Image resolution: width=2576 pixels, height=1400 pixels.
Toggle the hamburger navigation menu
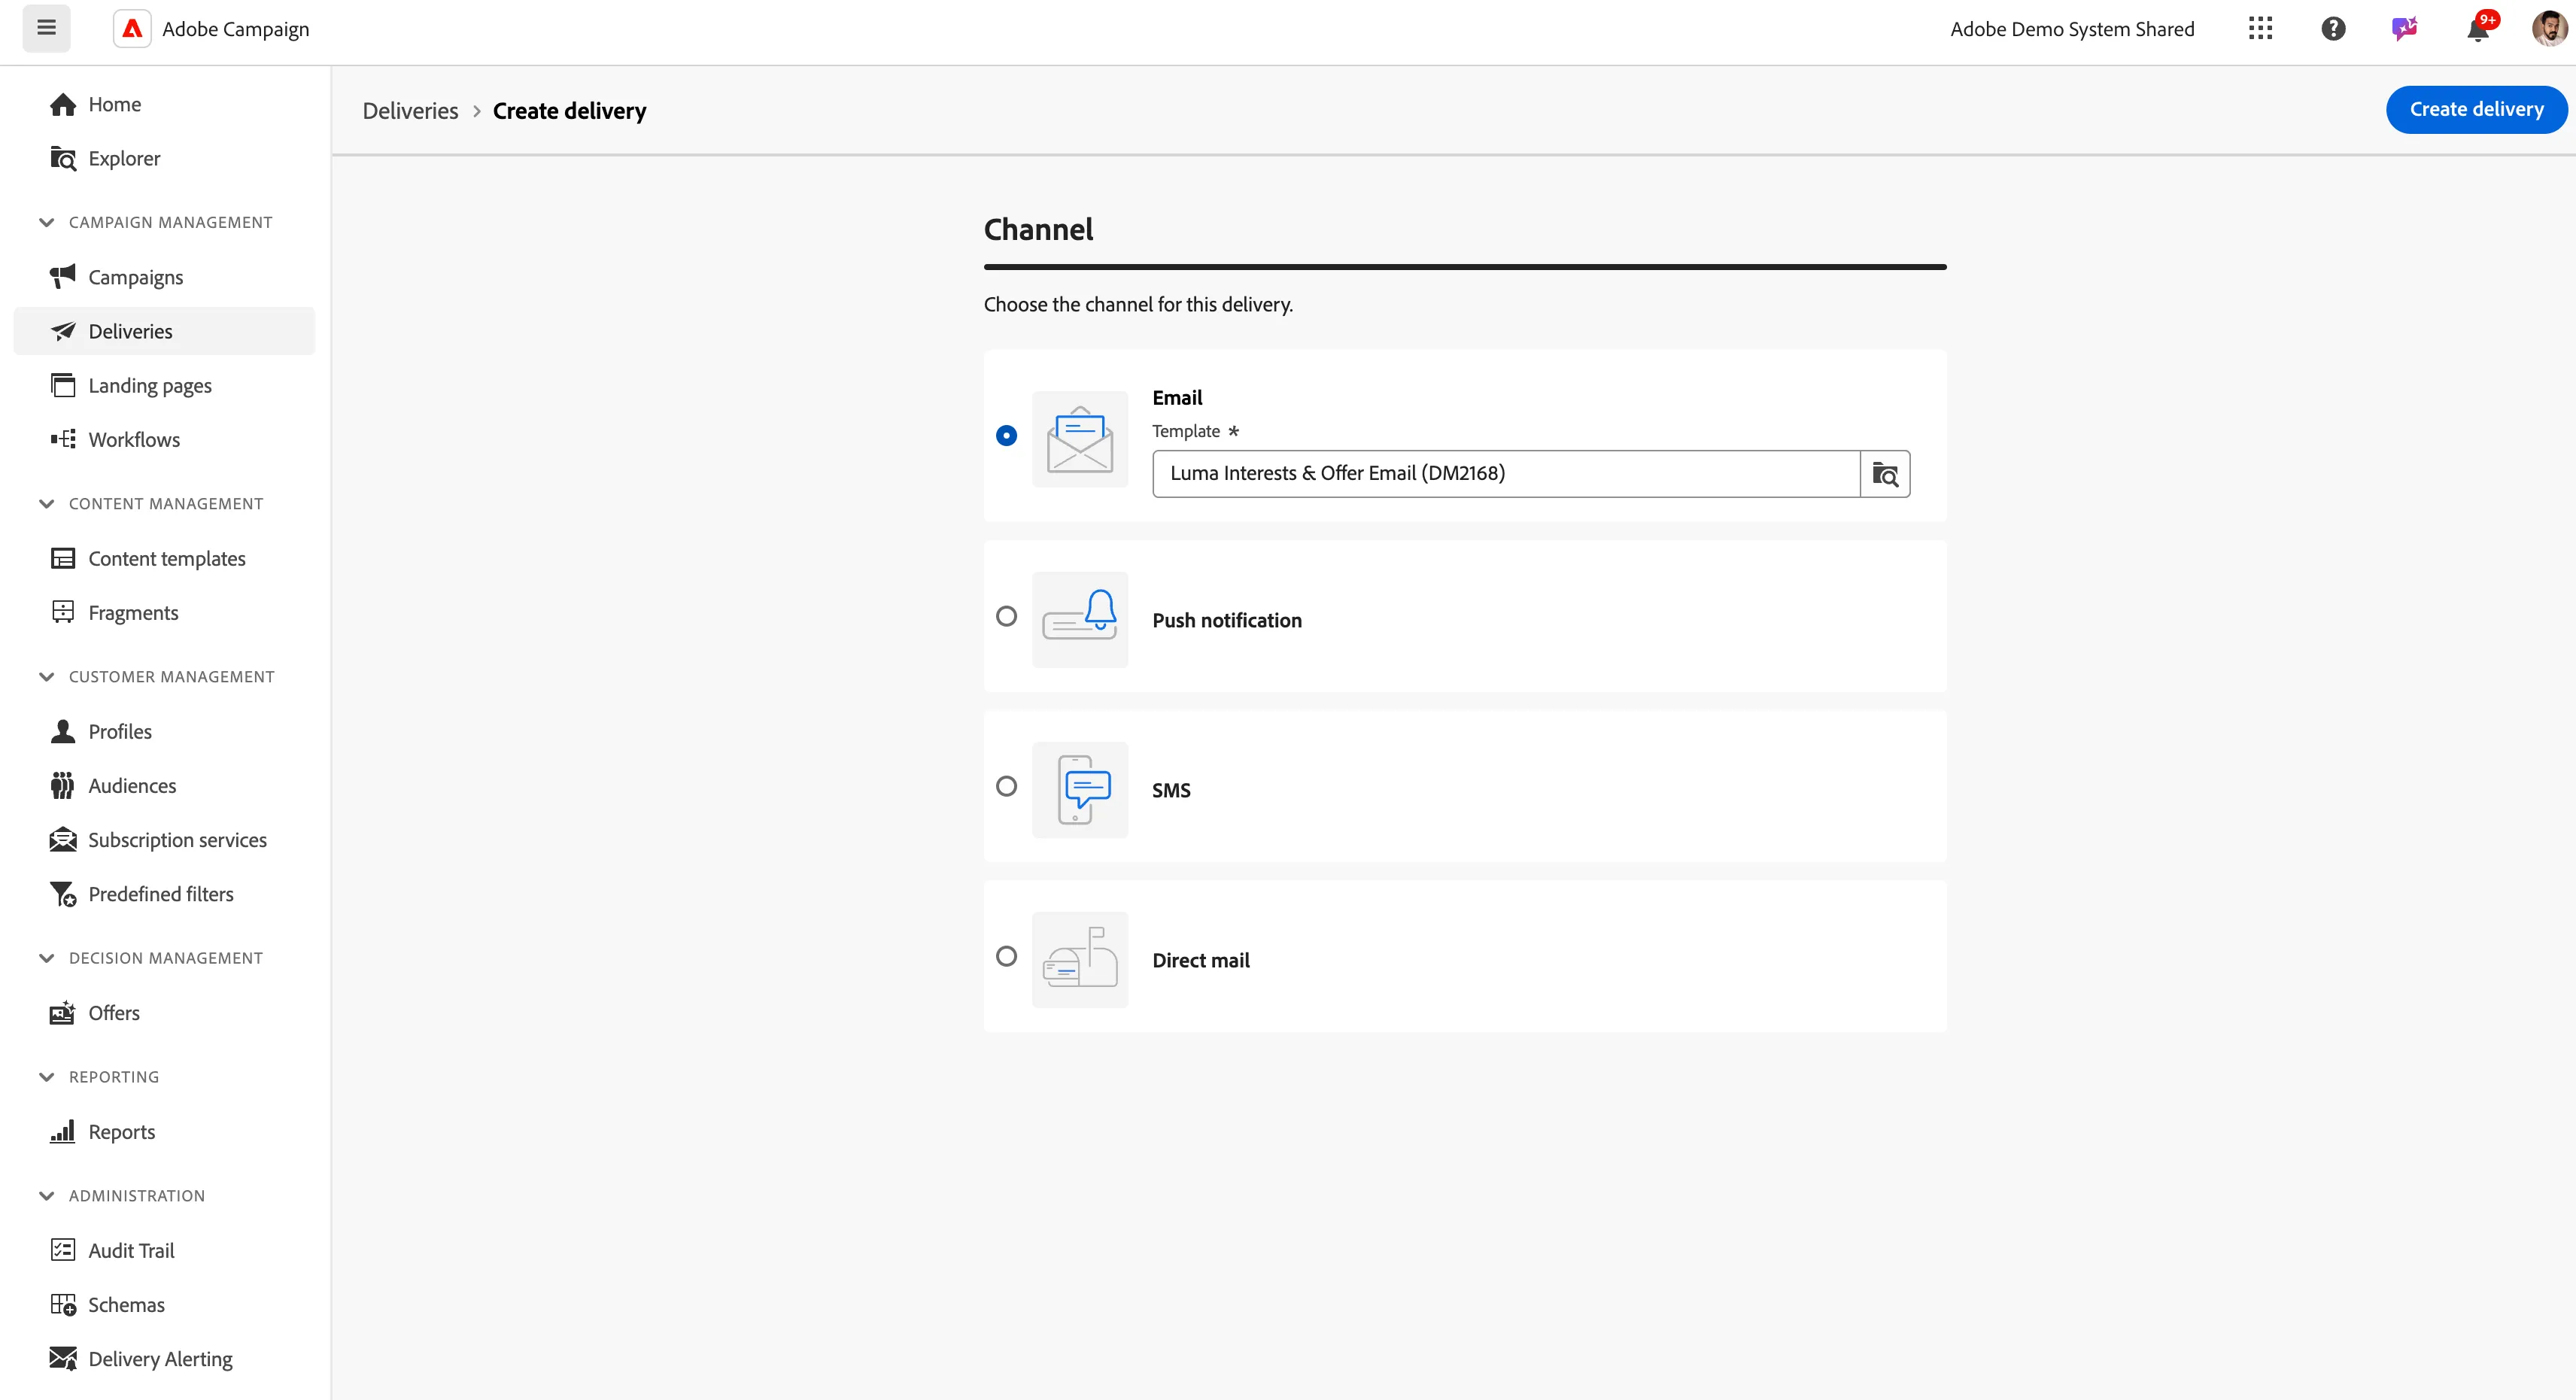[x=46, y=28]
